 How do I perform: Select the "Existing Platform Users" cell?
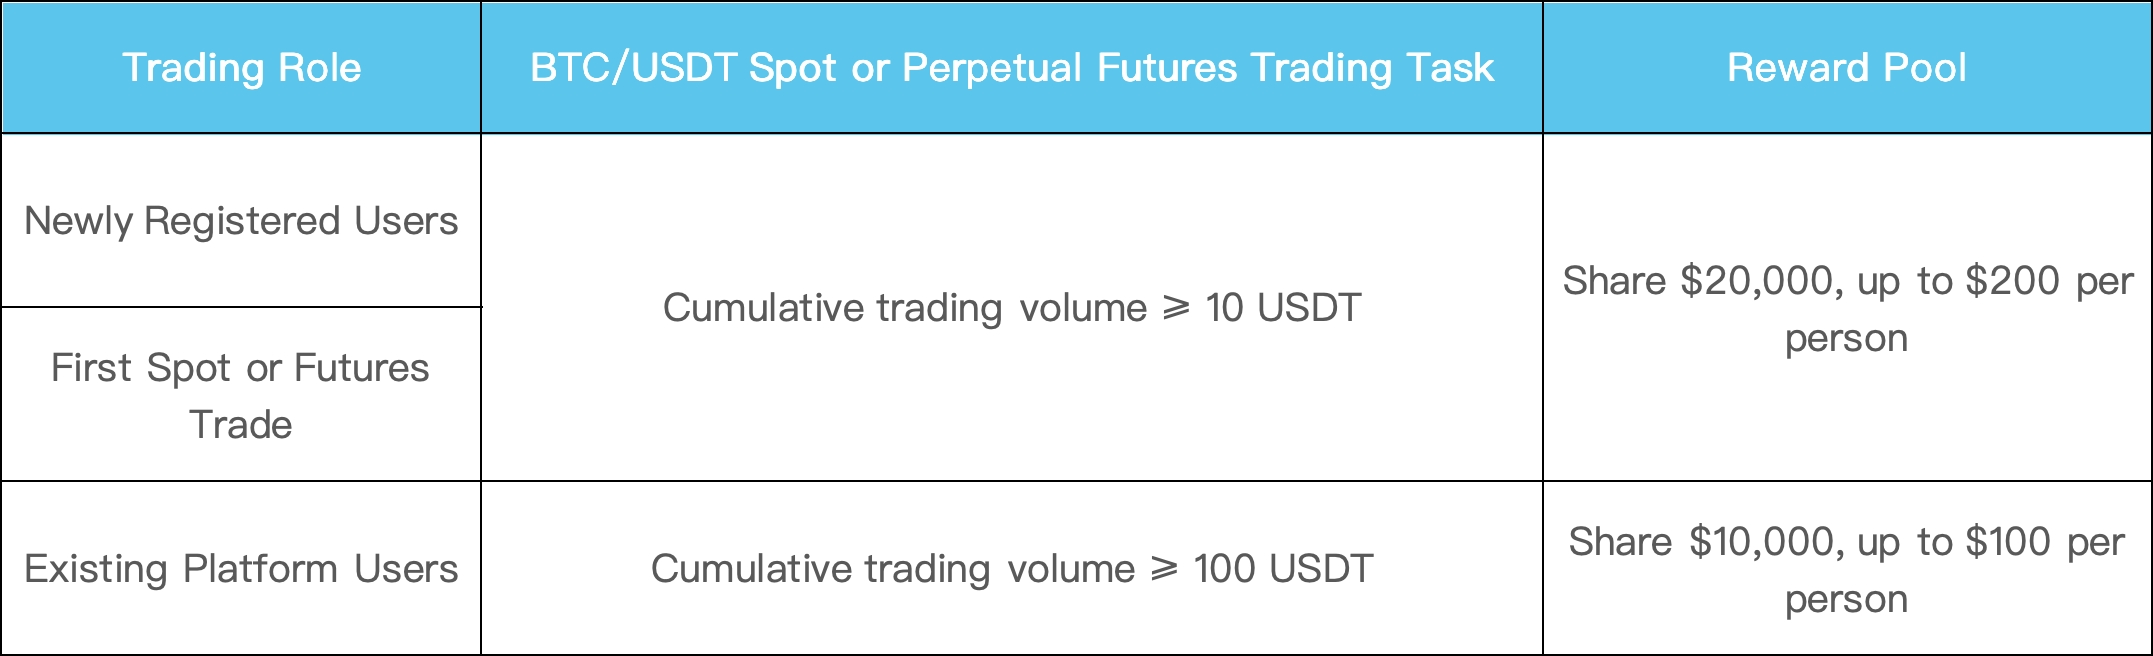(x=241, y=569)
